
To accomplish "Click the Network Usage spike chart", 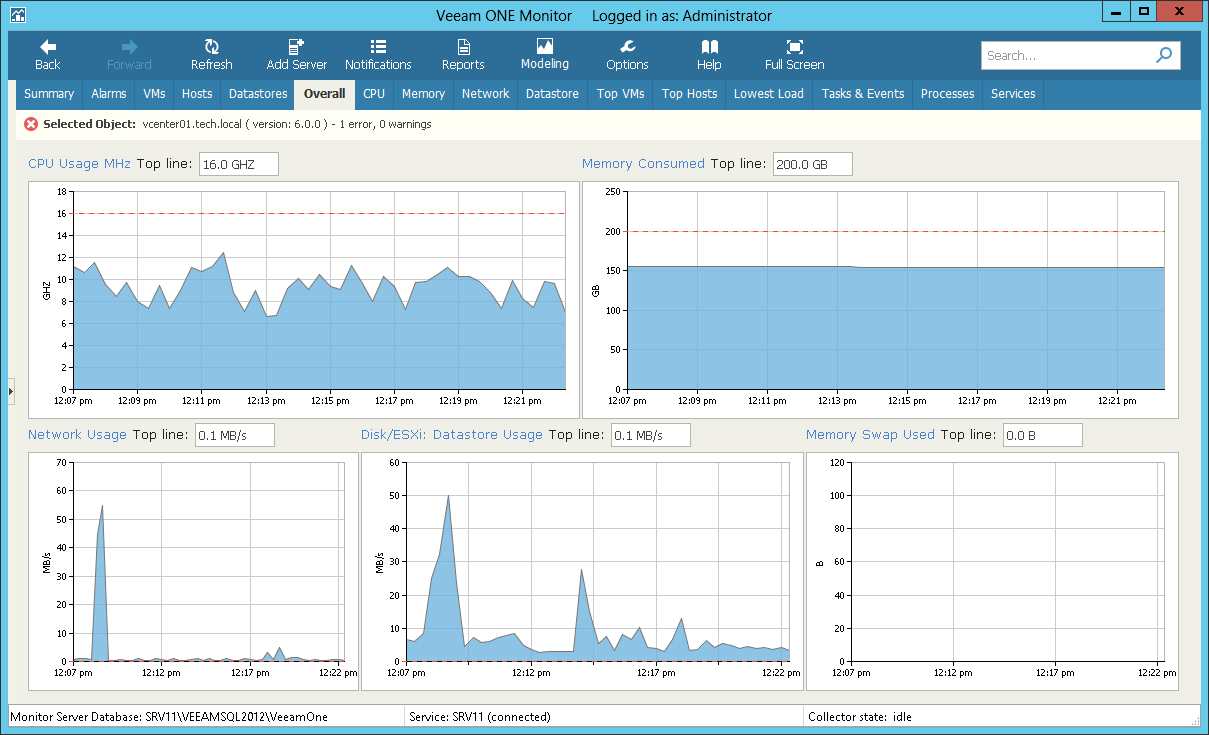I will 193,571.
